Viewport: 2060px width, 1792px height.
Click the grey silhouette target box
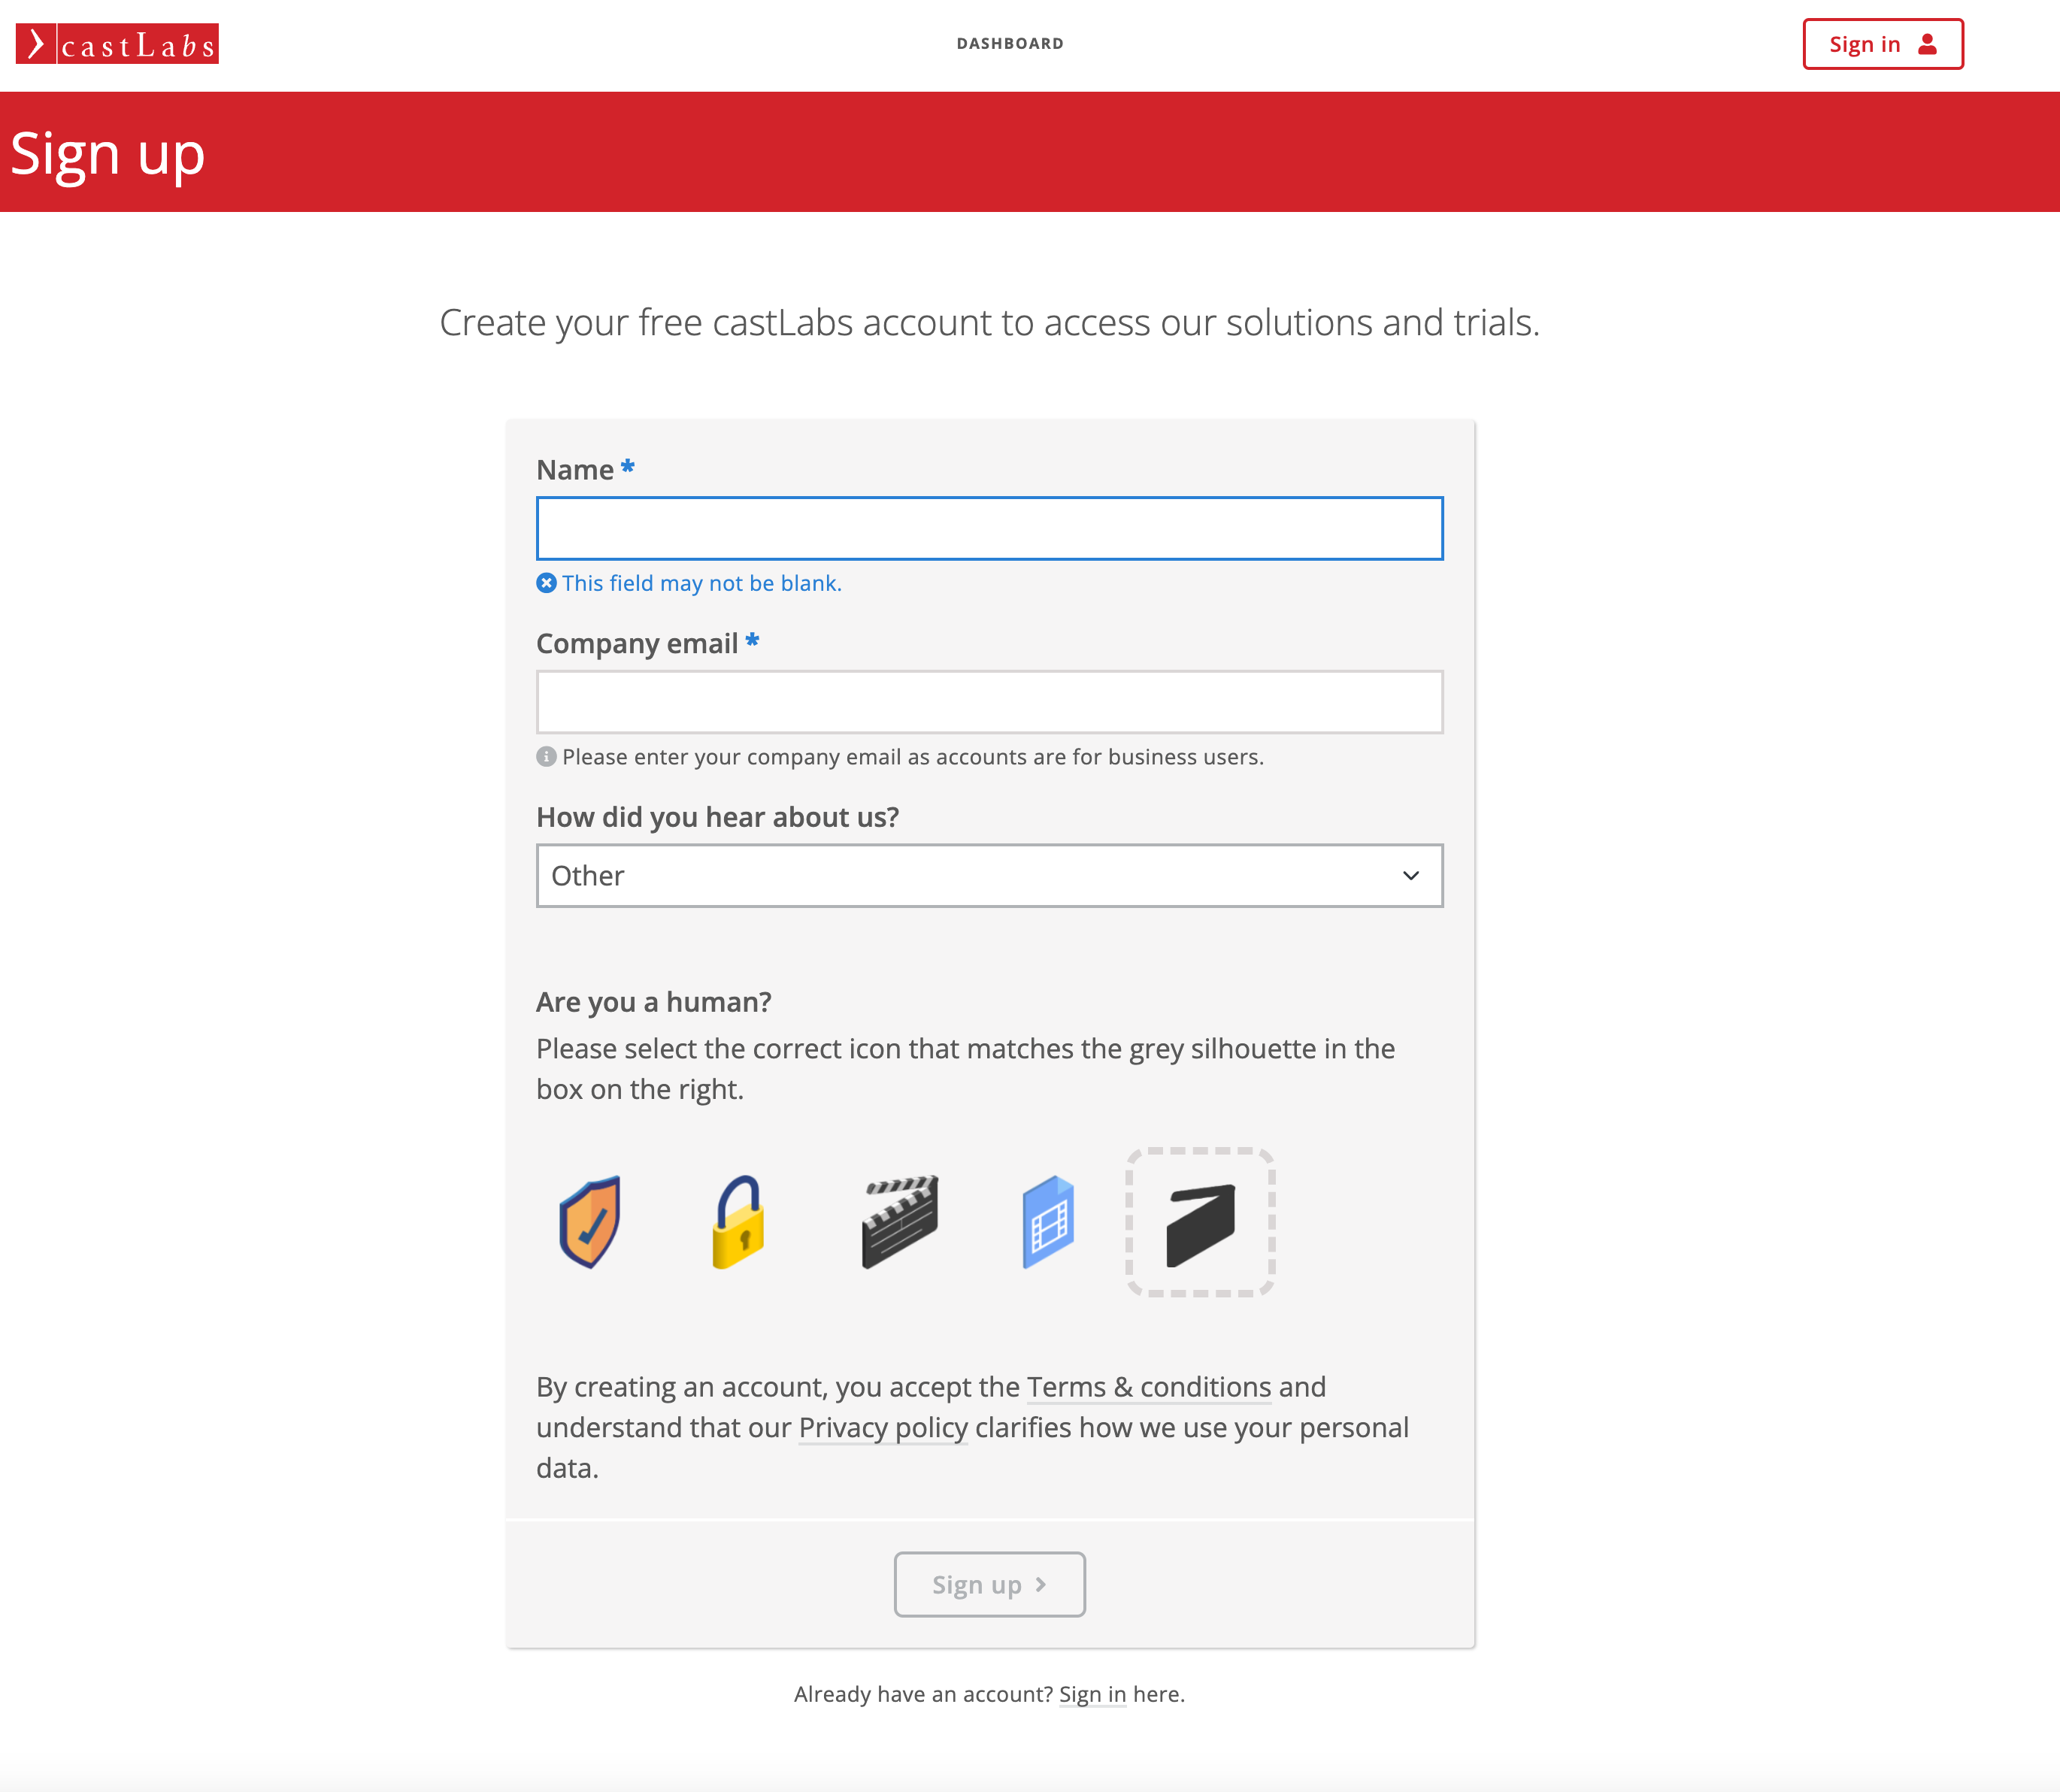click(x=1200, y=1221)
